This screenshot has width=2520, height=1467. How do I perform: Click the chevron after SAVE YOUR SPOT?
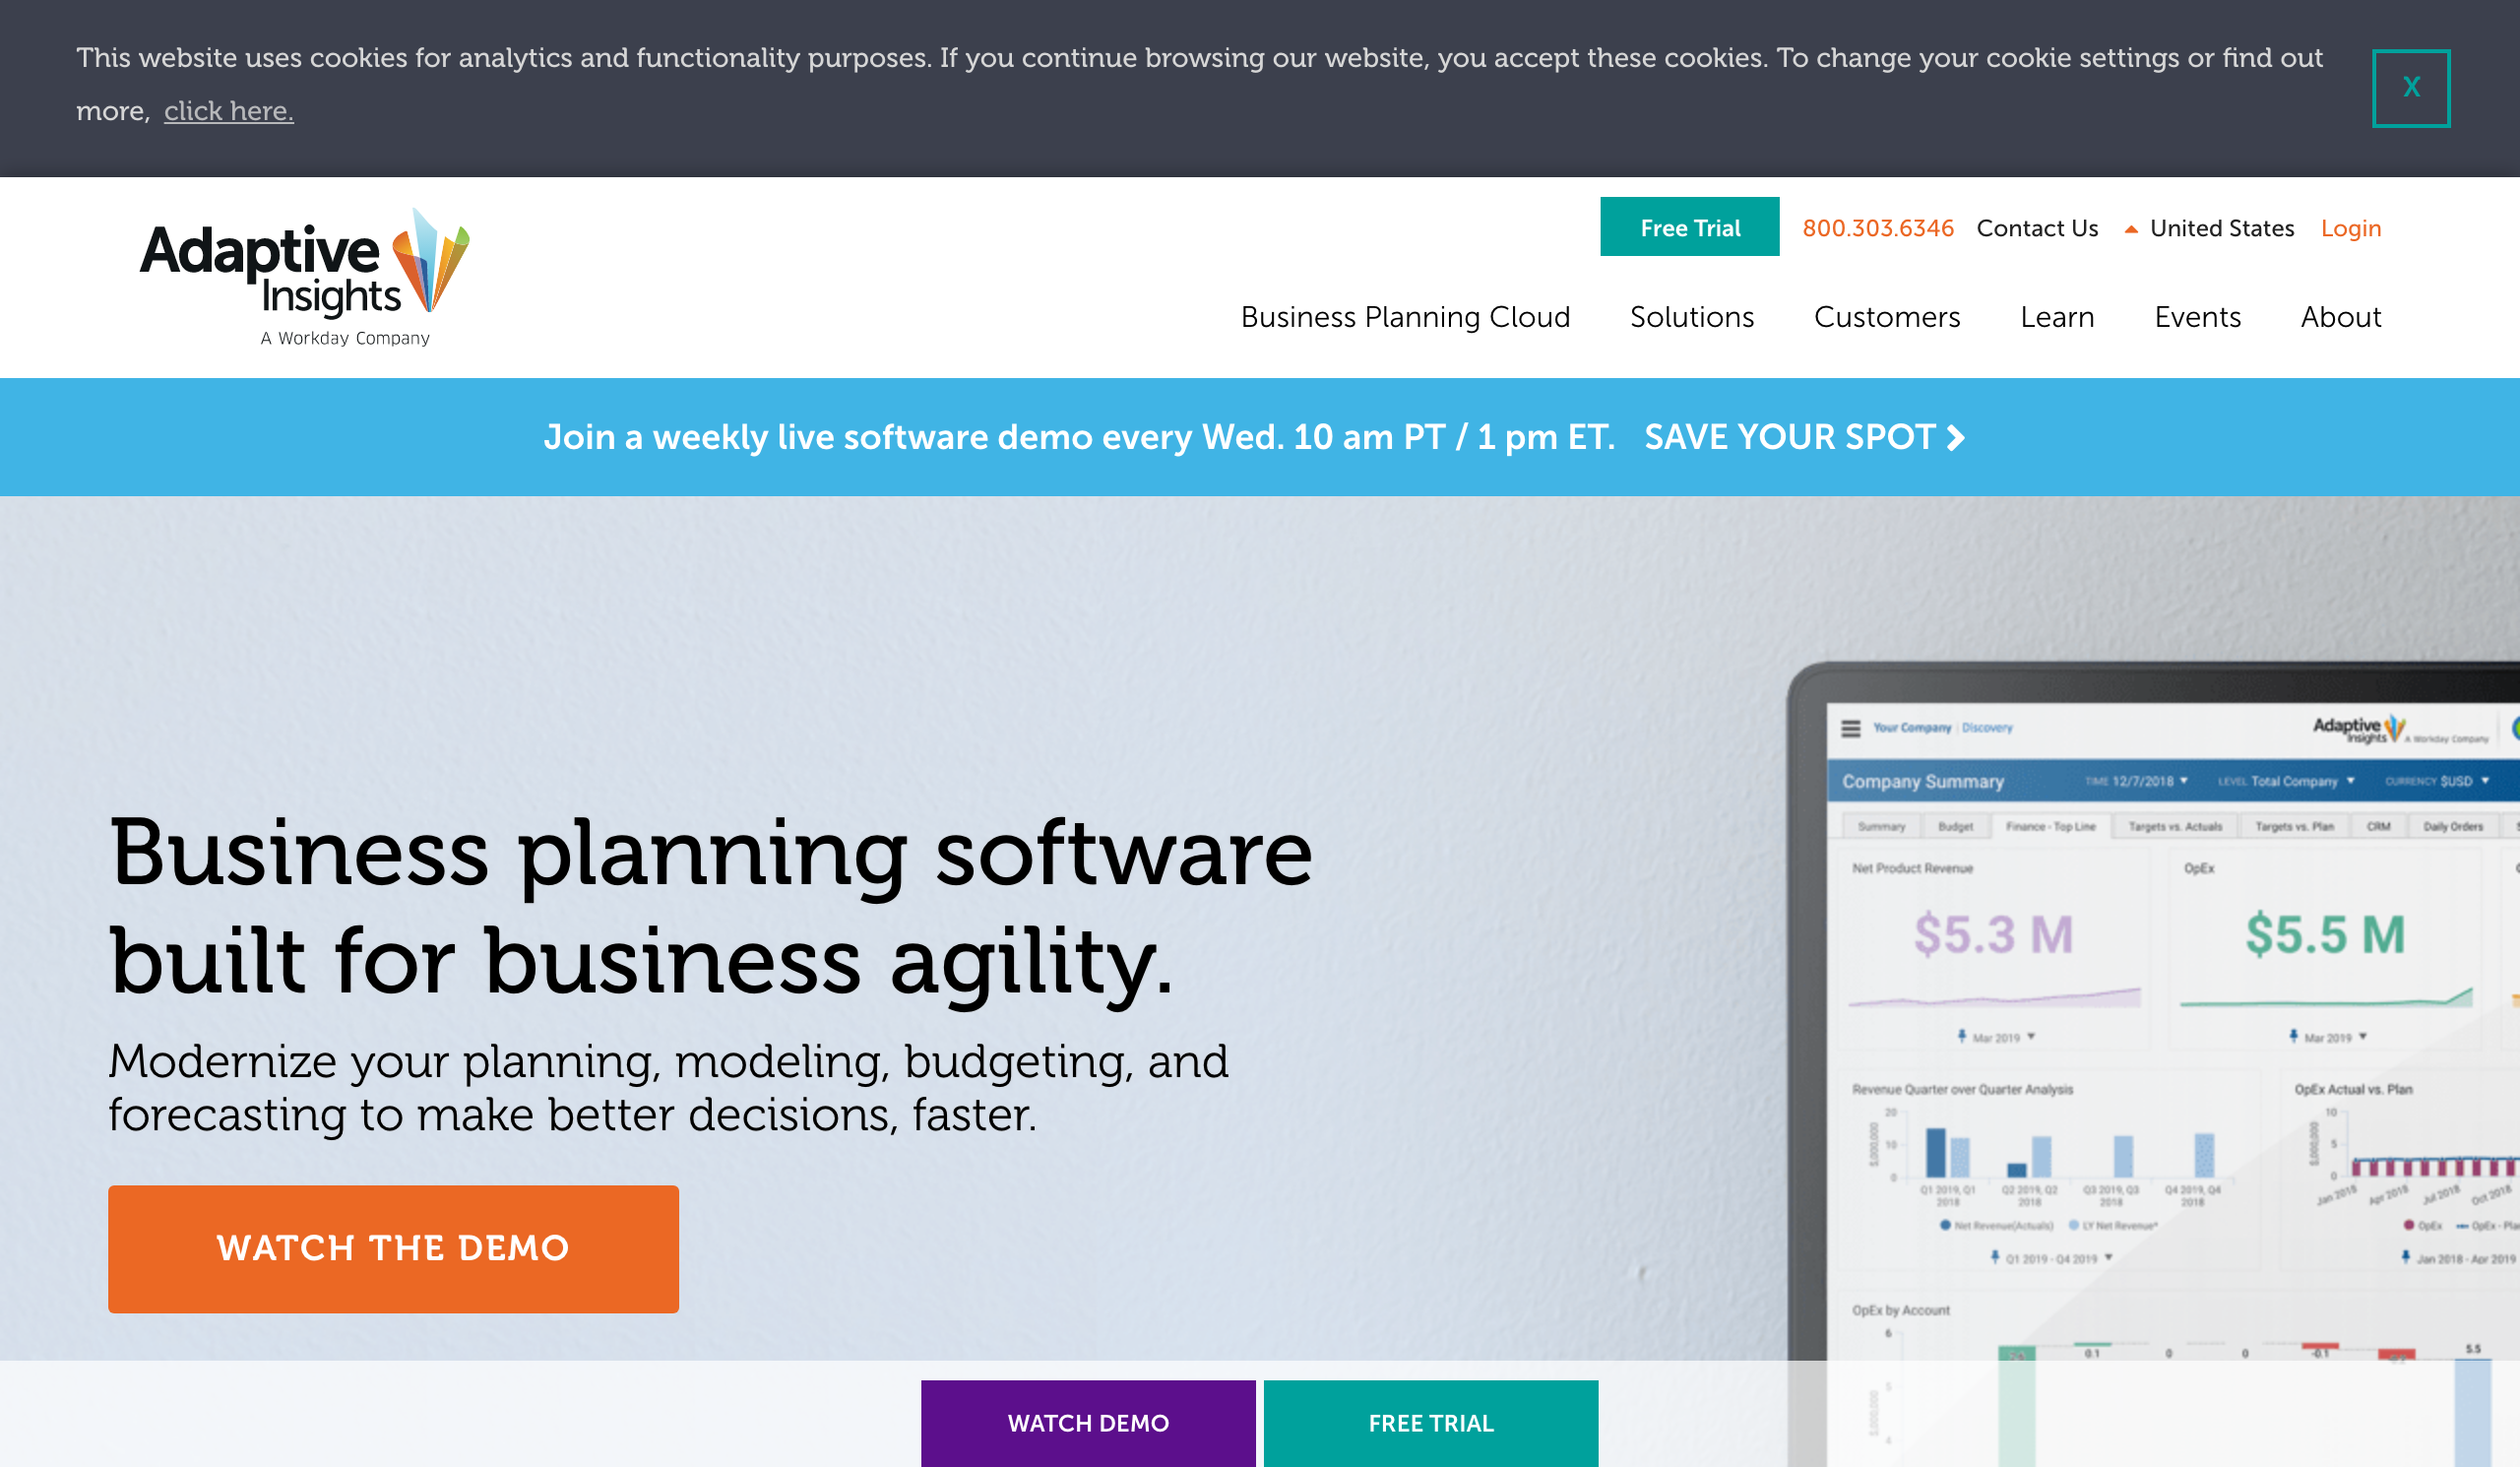coord(1956,437)
